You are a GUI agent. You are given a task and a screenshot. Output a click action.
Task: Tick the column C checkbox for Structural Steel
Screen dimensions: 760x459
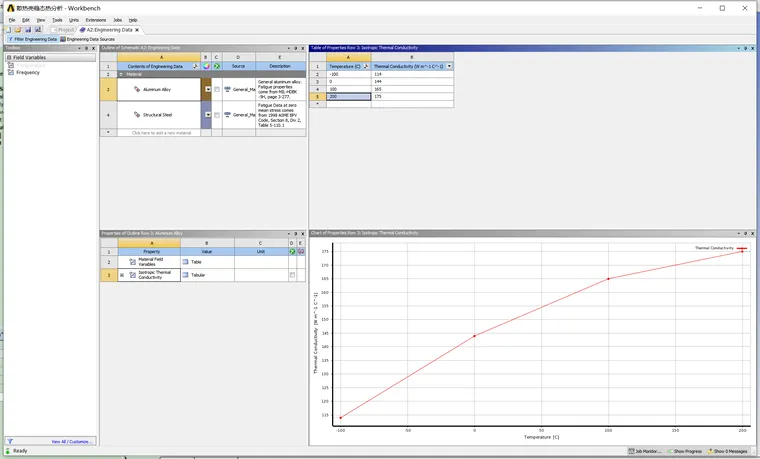tap(217, 115)
